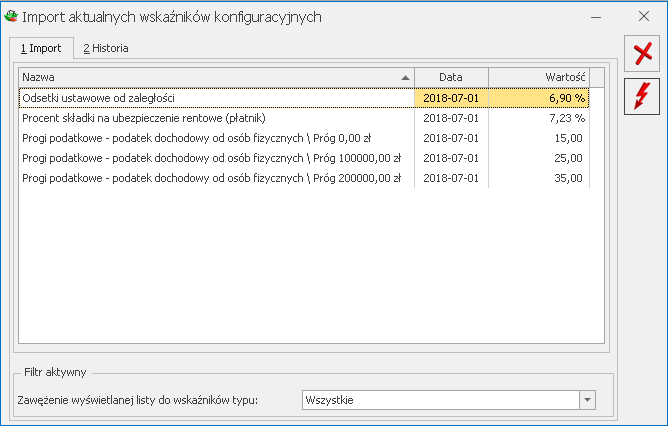Click the 6,90 % value cell
The width and height of the screenshot is (668, 426).
pos(539,98)
